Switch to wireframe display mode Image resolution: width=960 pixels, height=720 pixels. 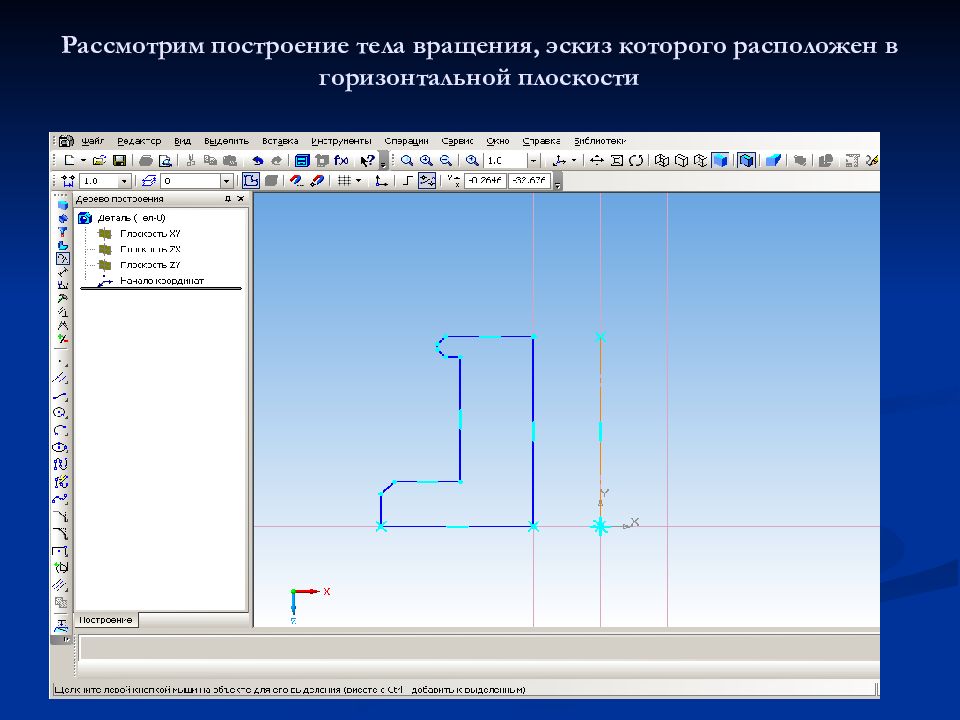click(x=661, y=160)
